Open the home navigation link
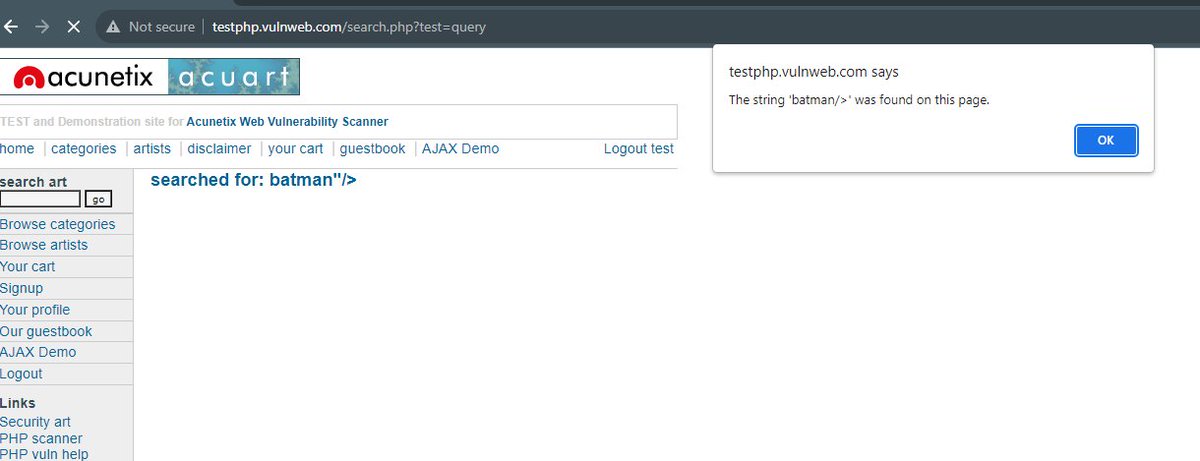 (x=17, y=149)
